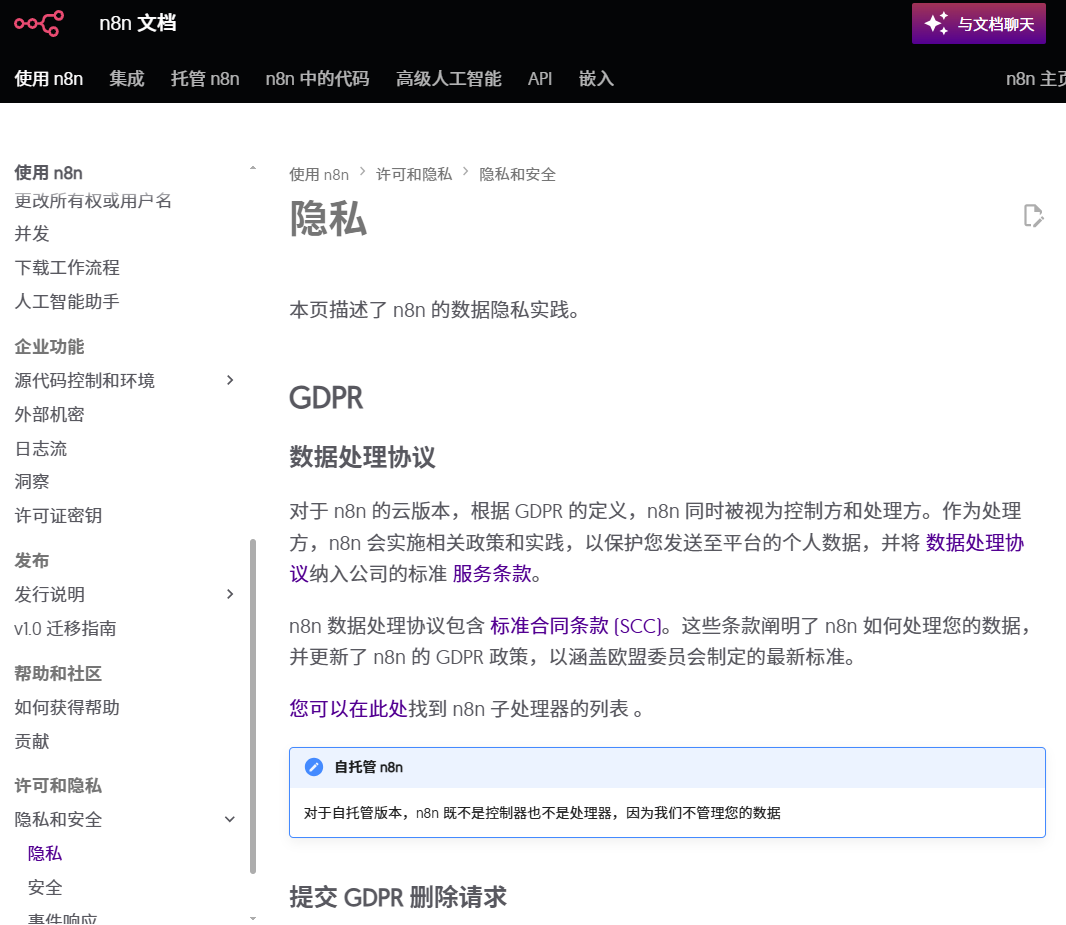Open 贡献 sidebar item
The image size is (1066, 925).
(x=32, y=741)
